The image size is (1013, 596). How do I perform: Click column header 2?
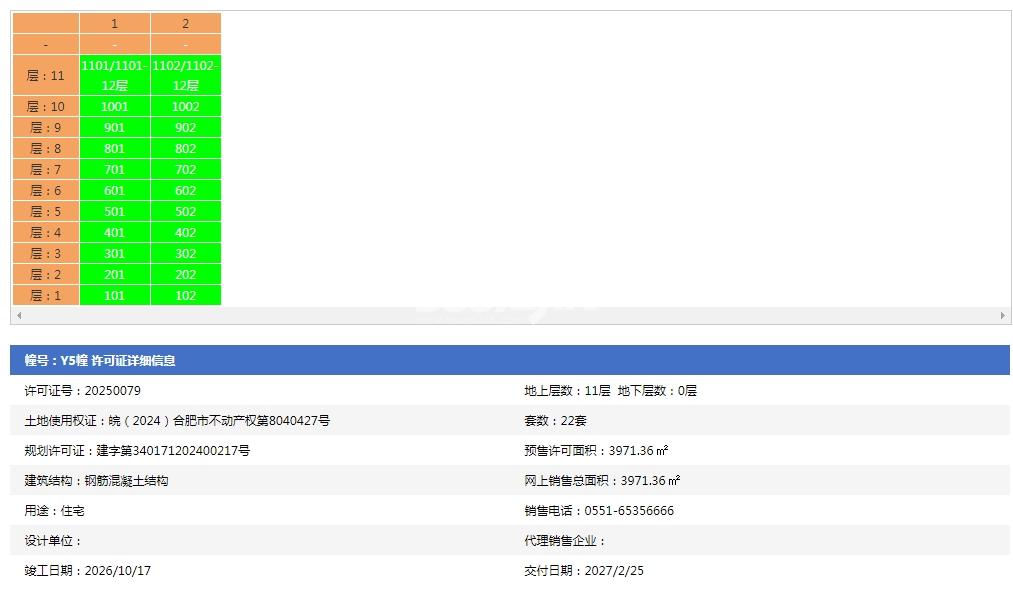185,23
